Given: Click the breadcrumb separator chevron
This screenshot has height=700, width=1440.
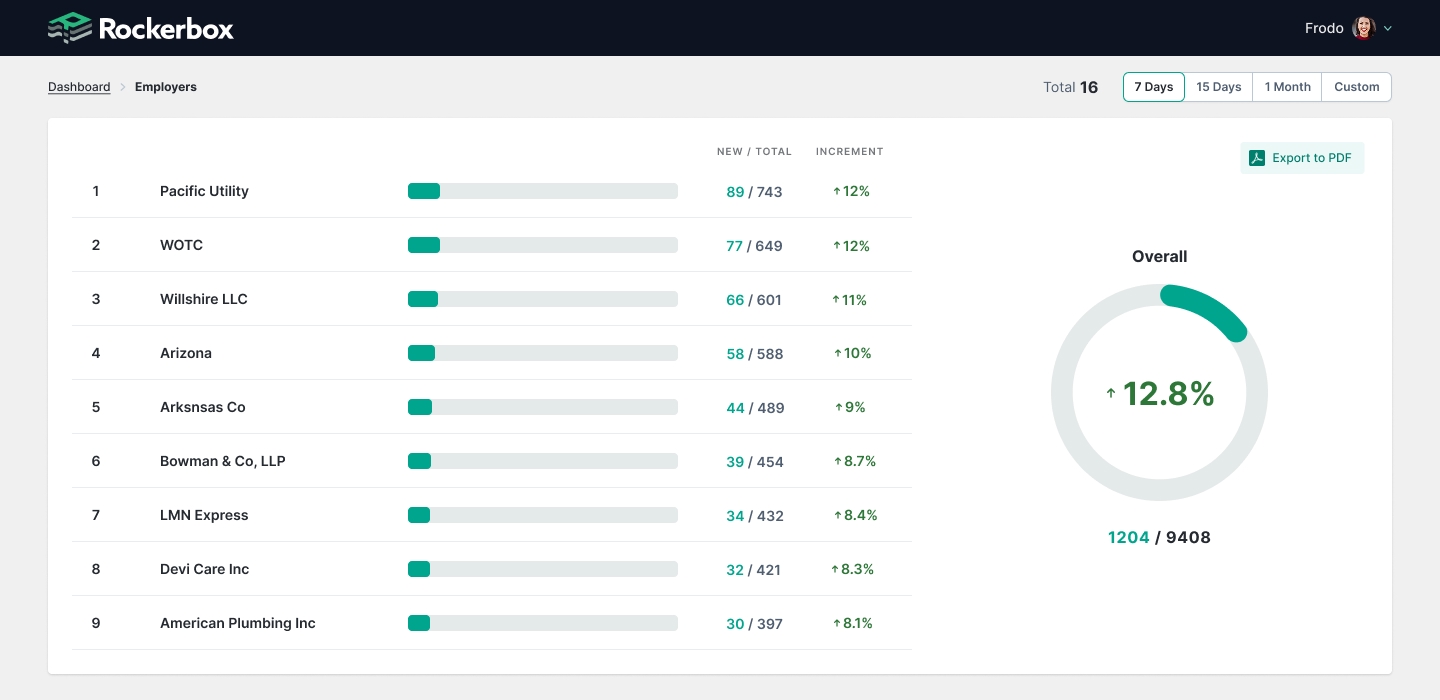Looking at the screenshot, I should tap(123, 87).
